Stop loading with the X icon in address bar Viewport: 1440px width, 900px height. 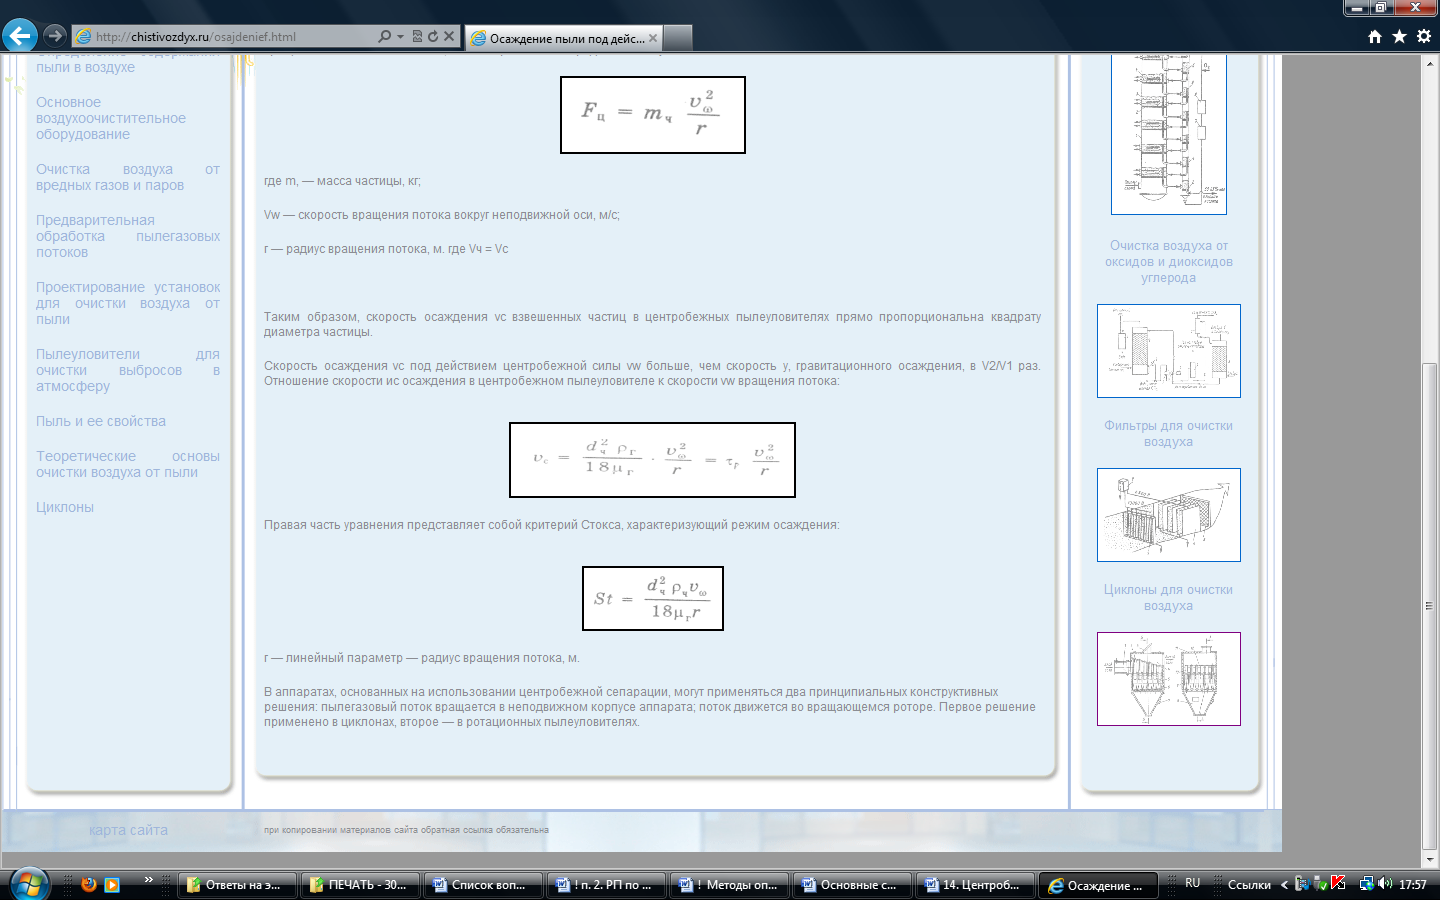pos(449,36)
